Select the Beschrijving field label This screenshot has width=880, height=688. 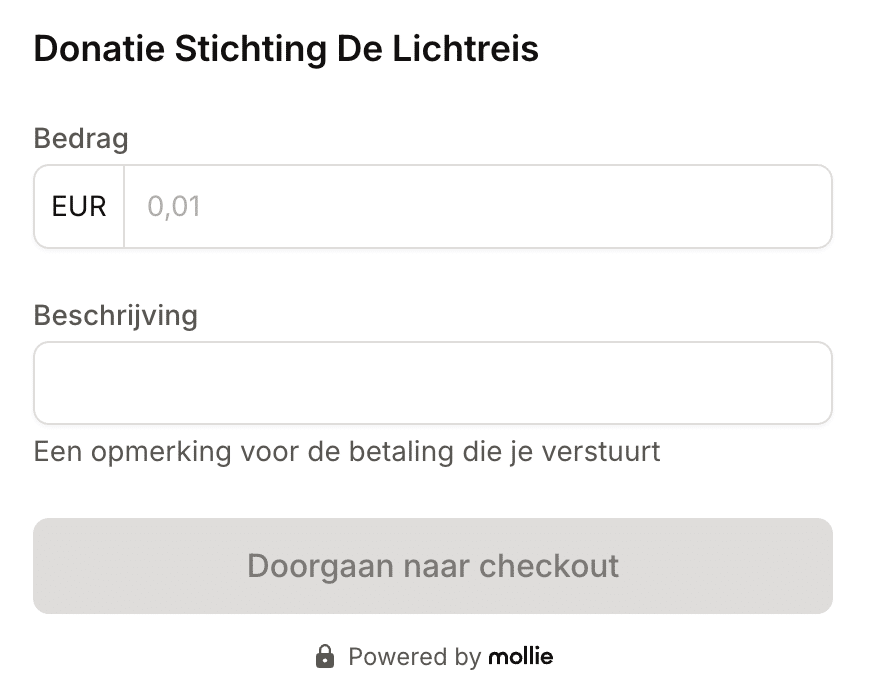tap(116, 316)
